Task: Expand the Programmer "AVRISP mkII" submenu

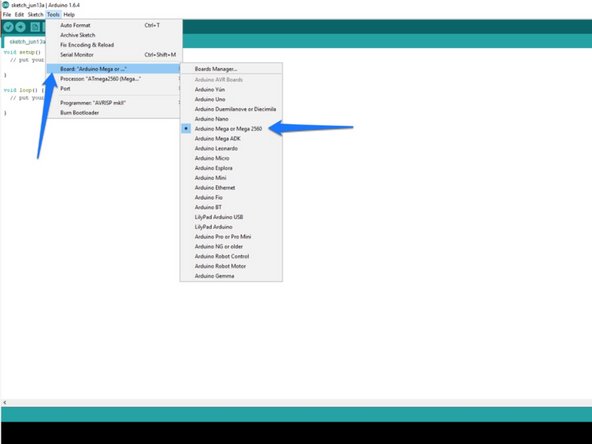Action: click(114, 103)
